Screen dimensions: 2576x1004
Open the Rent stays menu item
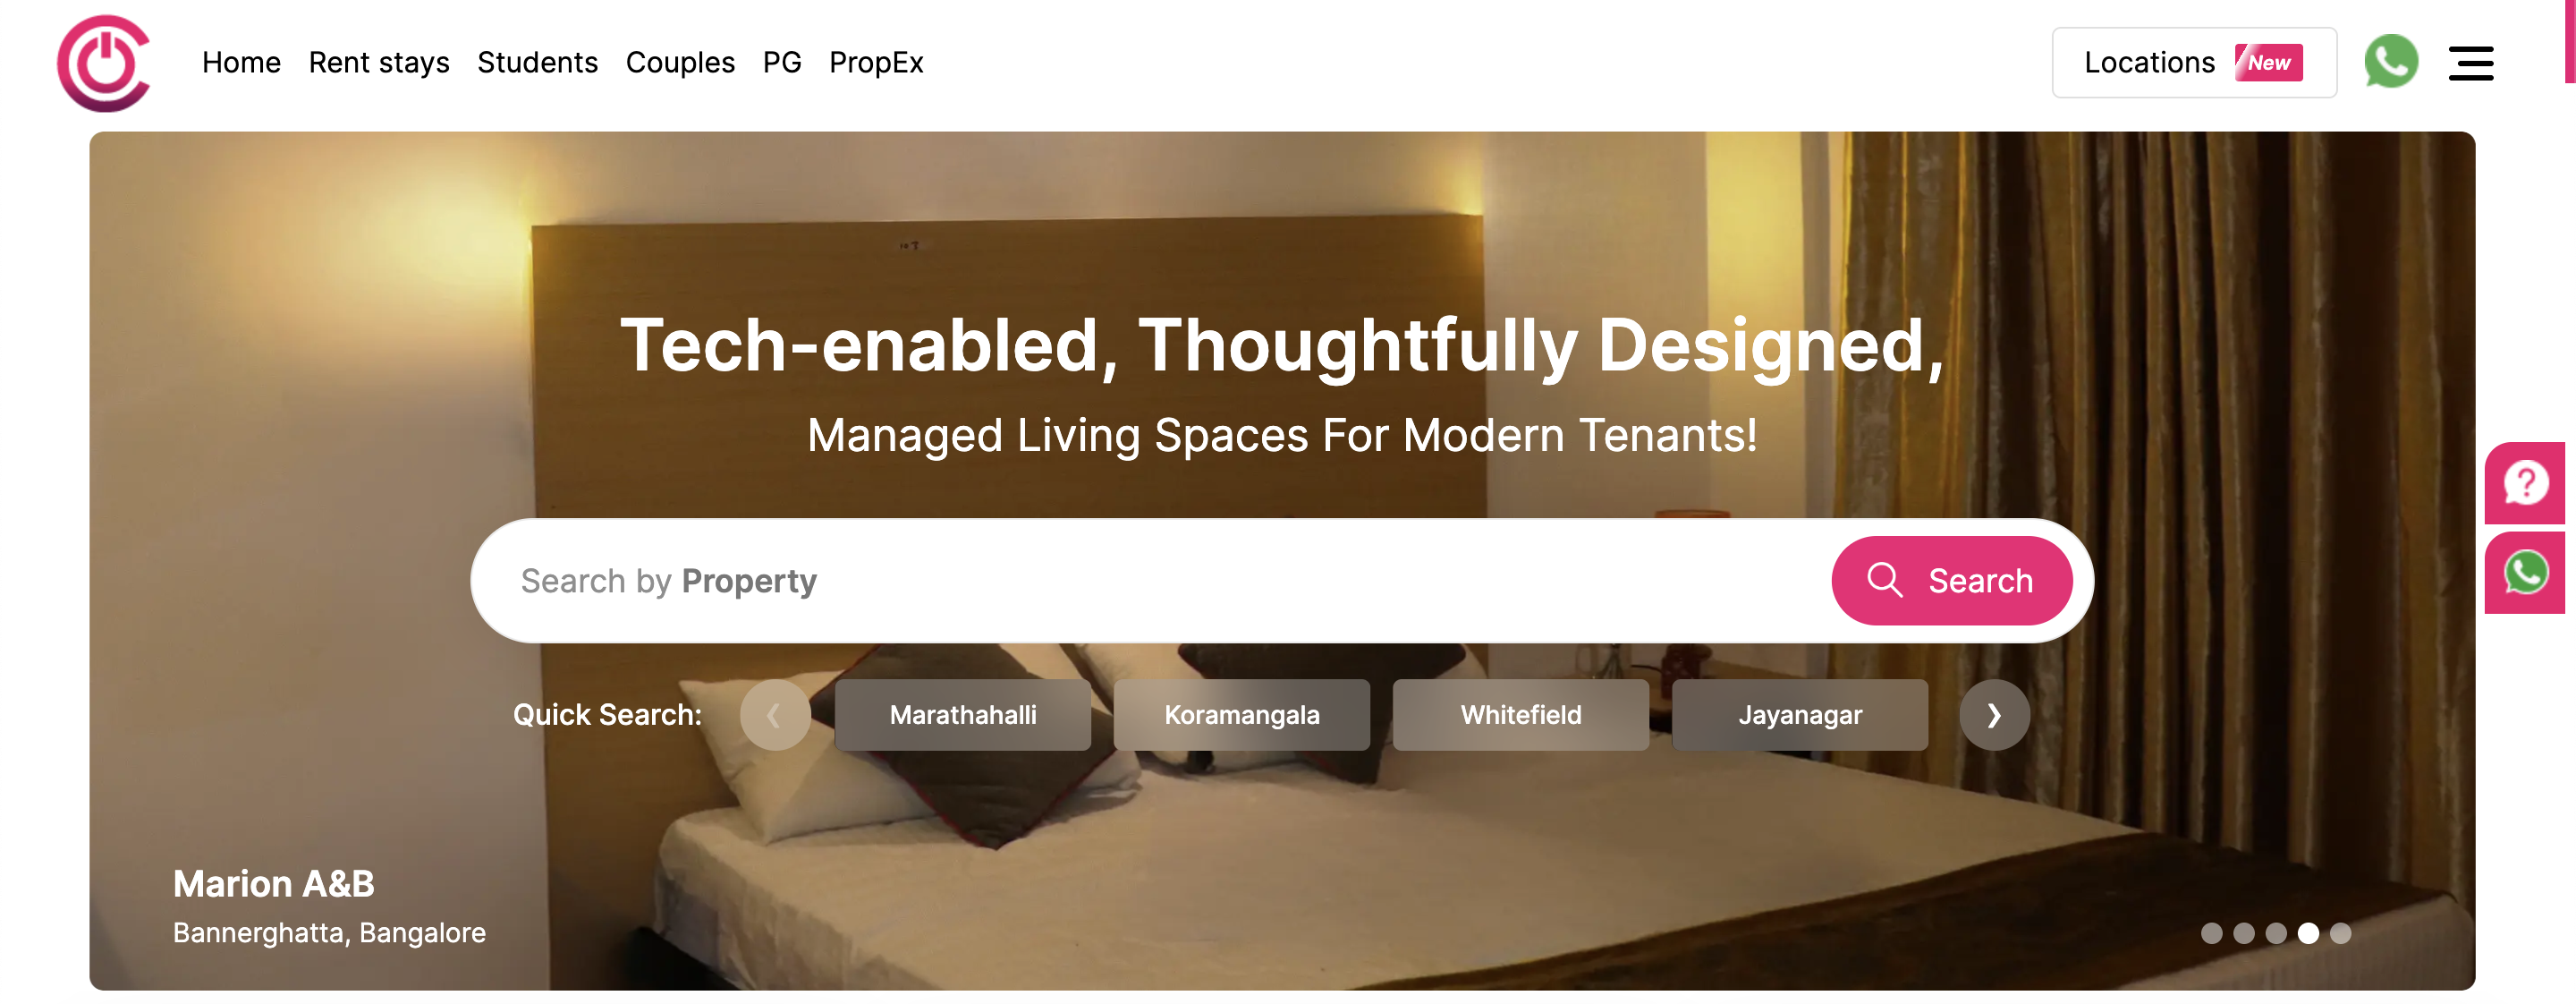(379, 63)
